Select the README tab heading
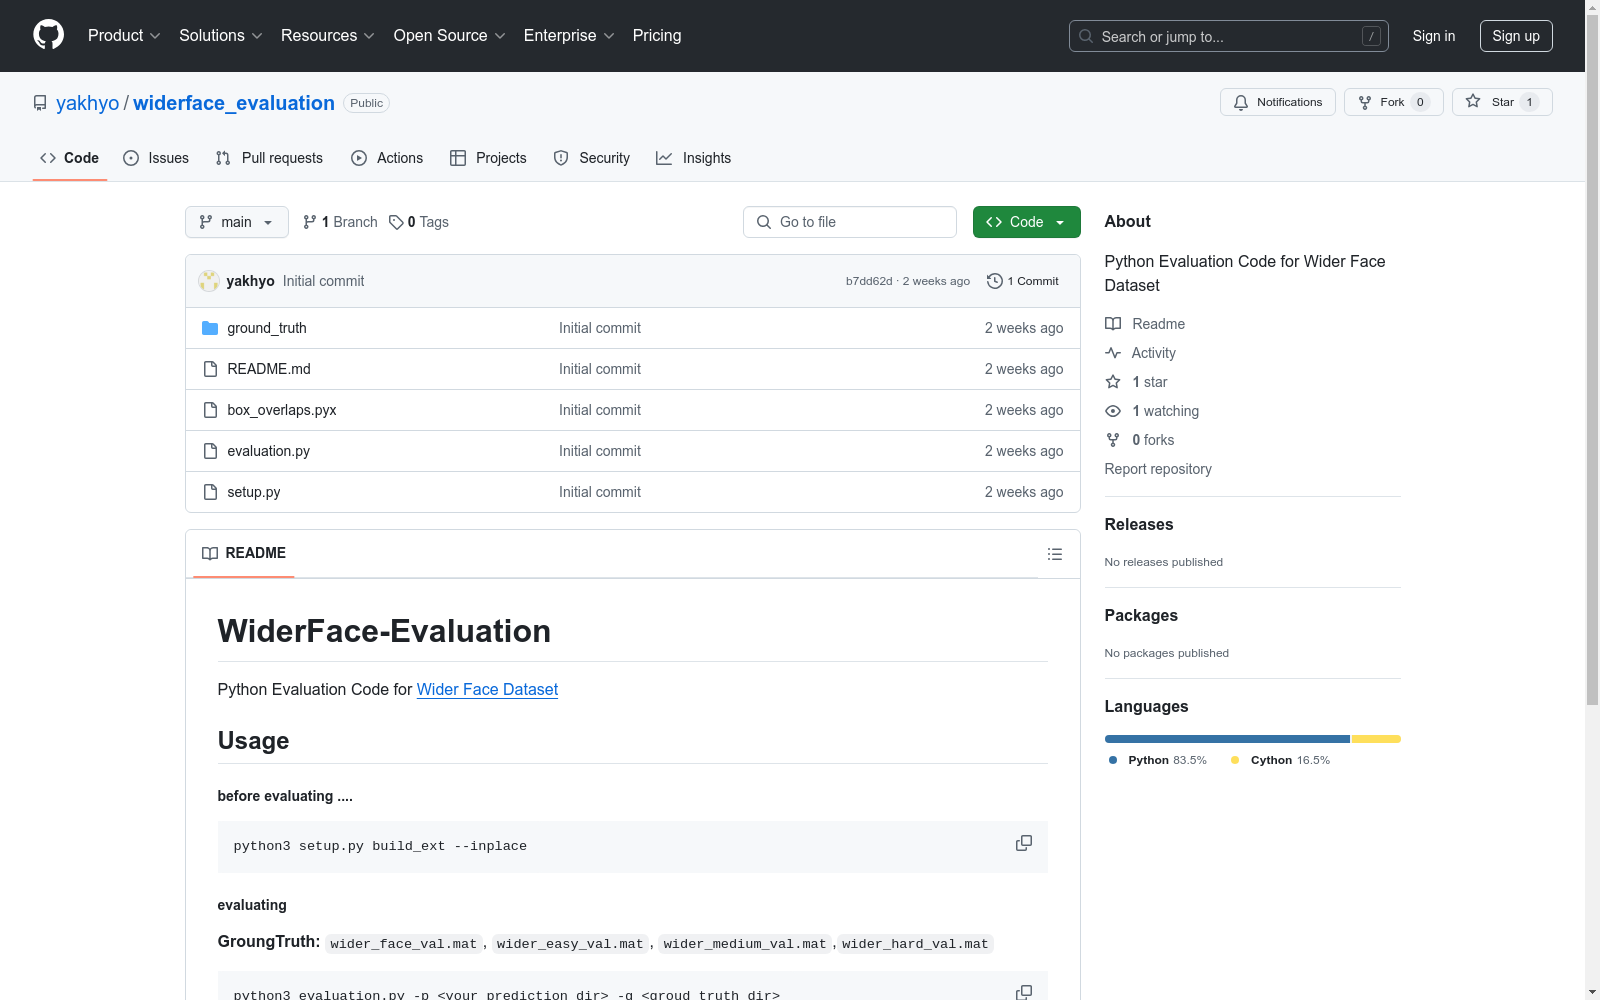The image size is (1600, 1000). 244,553
